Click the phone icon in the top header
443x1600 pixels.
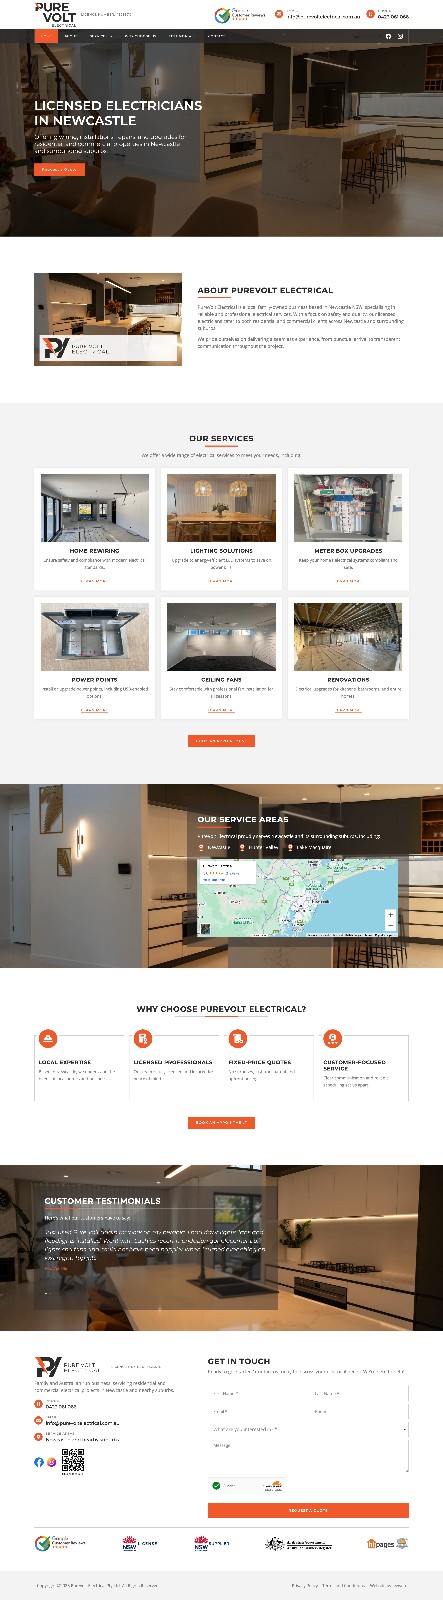(369, 14)
